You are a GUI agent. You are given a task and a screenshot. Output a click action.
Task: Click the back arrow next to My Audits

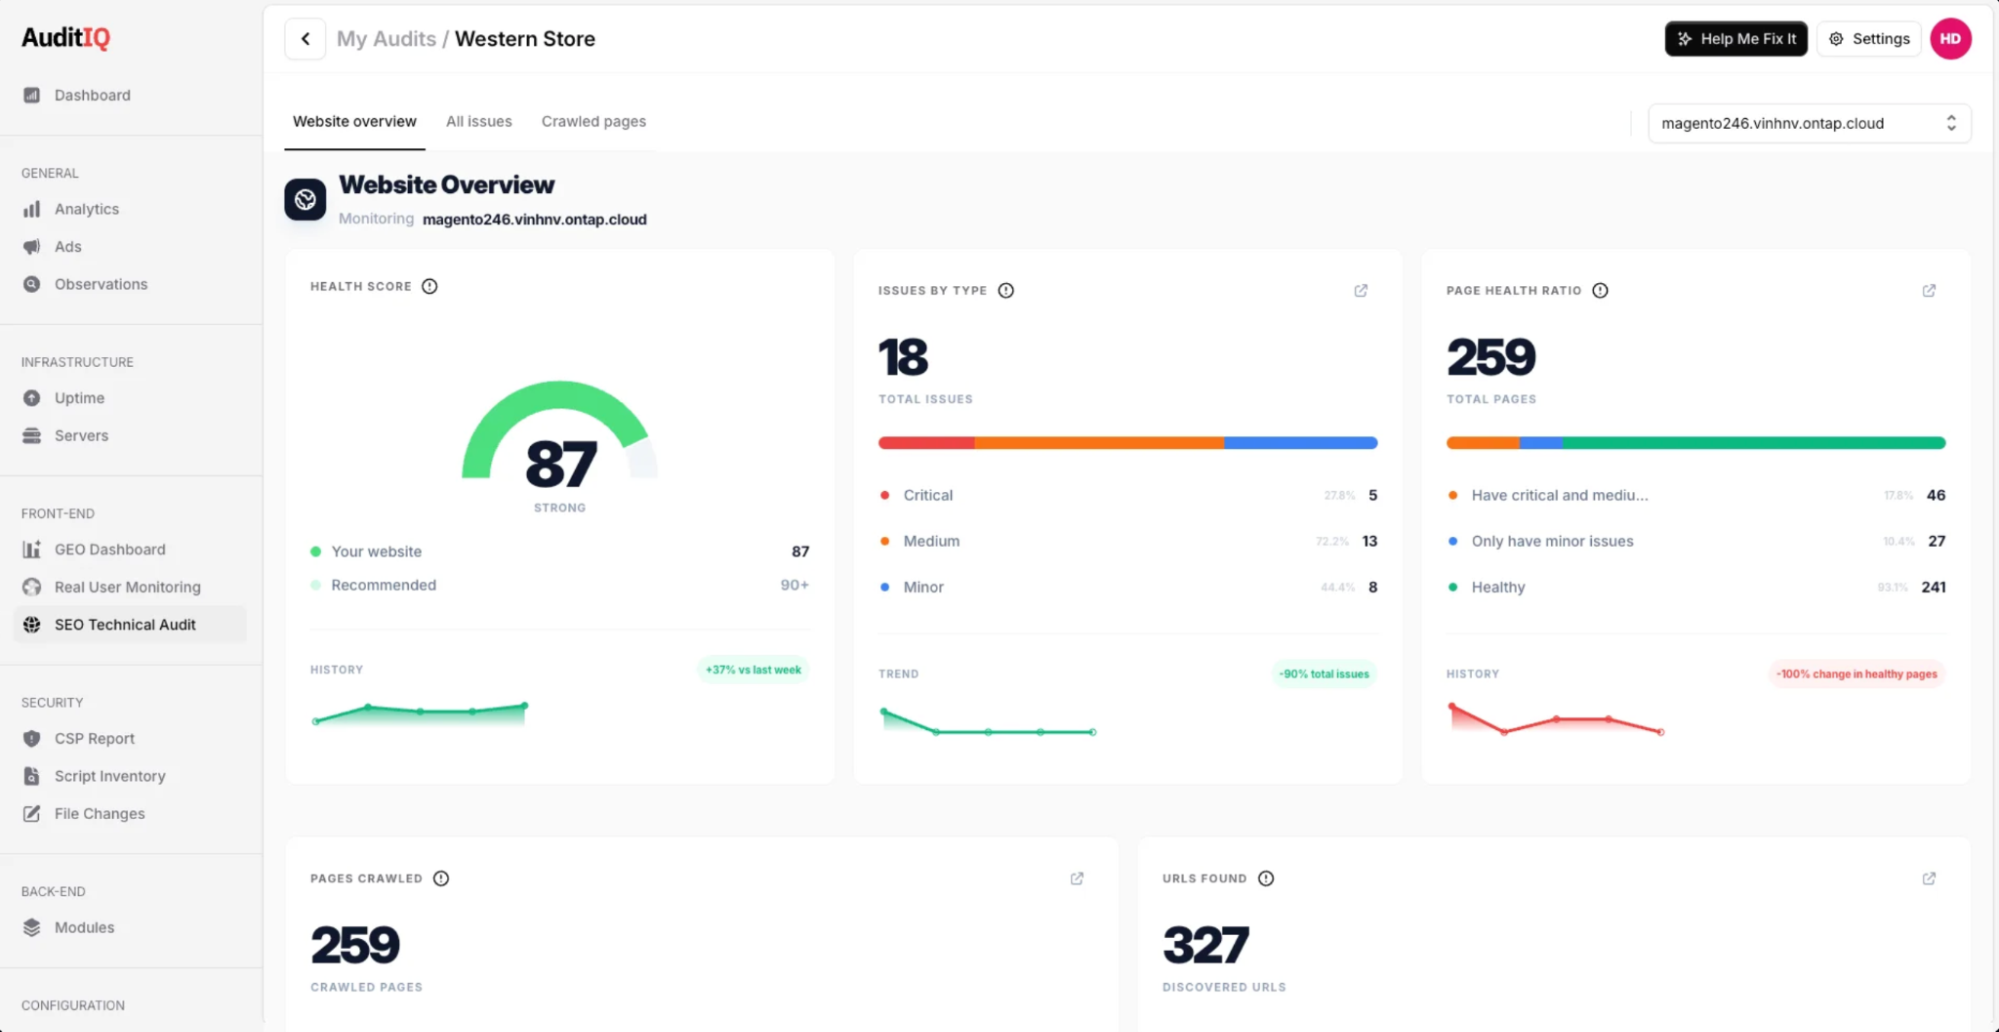(x=305, y=39)
